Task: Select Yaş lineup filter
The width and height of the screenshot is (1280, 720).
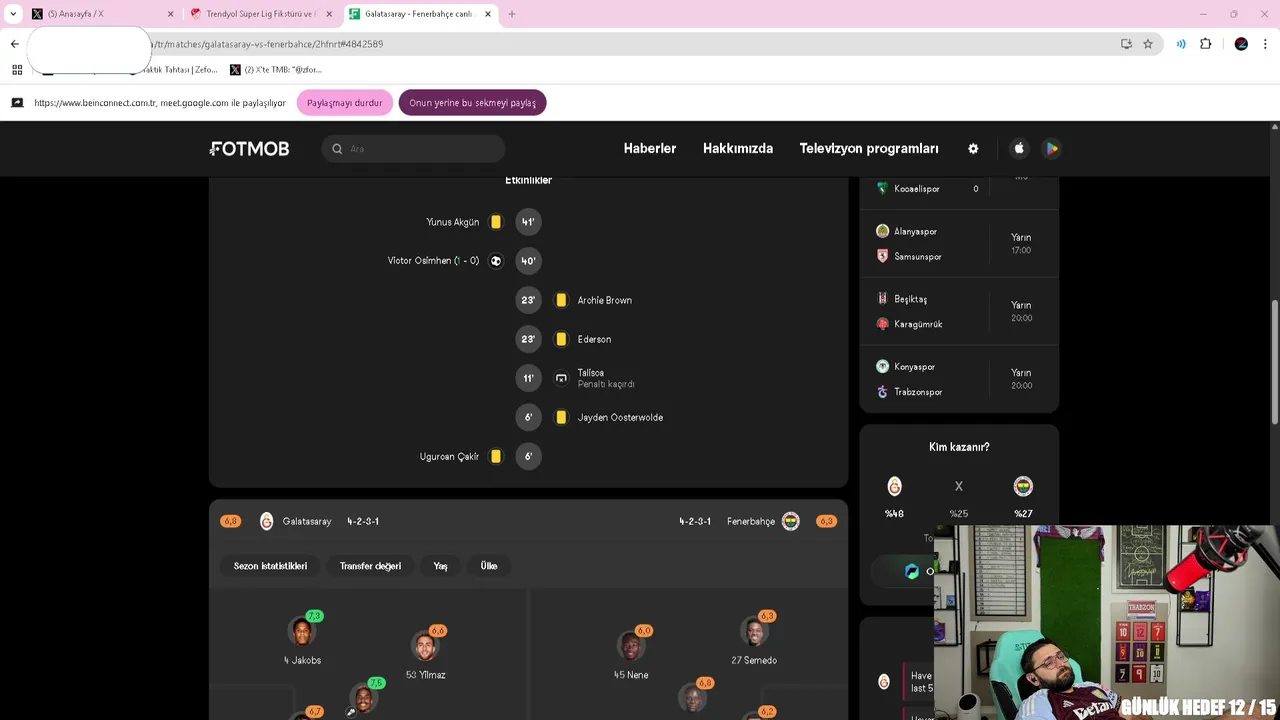Action: tap(440, 566)
